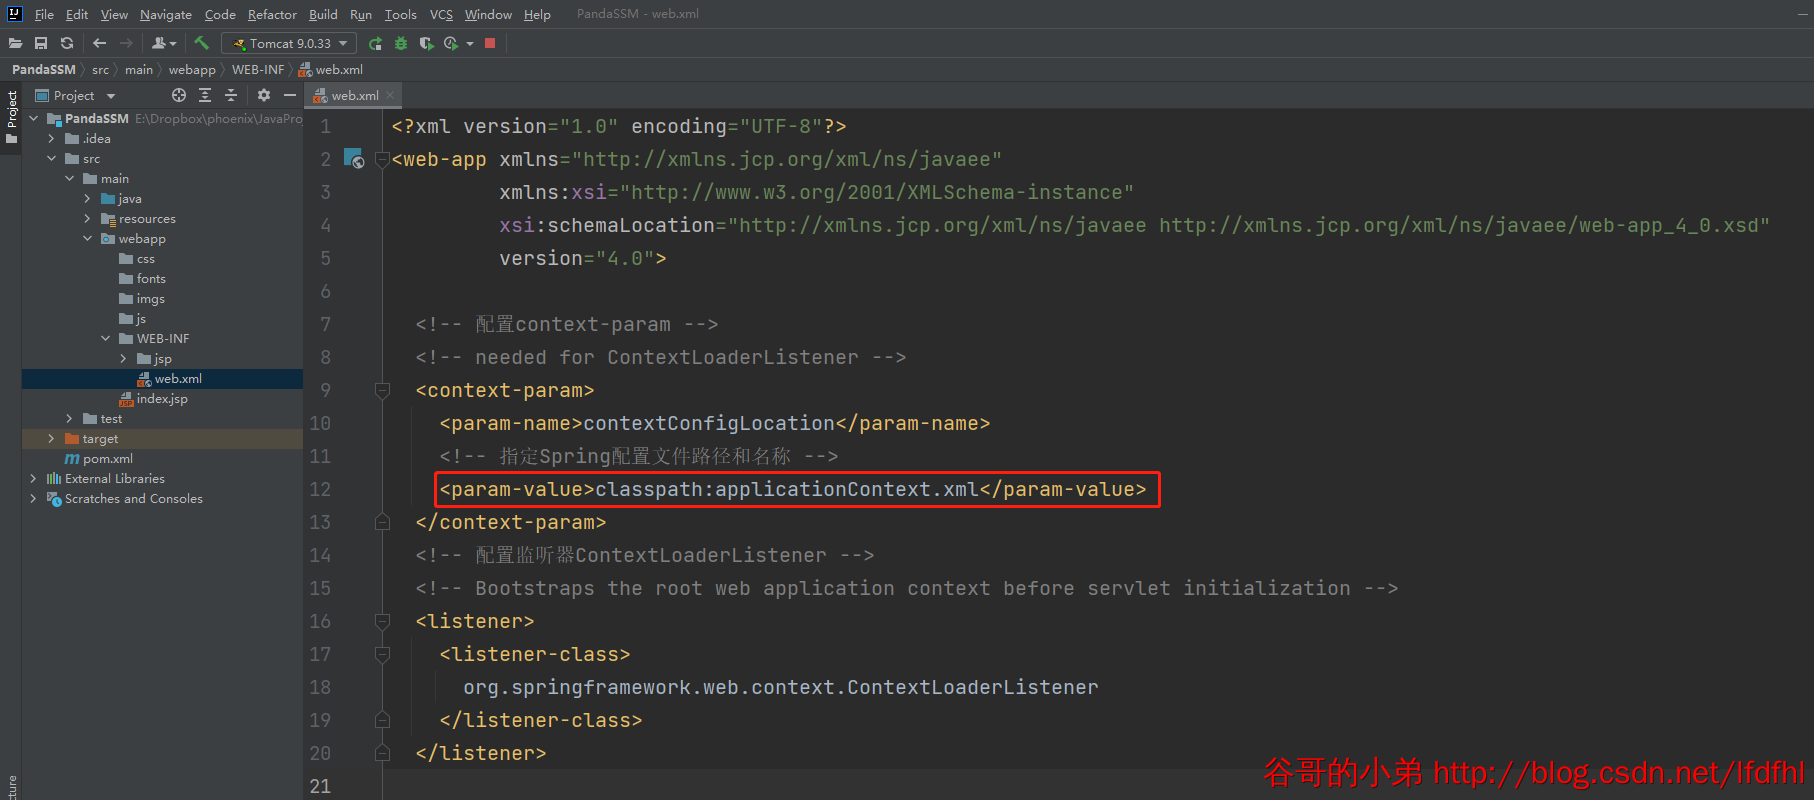The width and height of the screenshot is (1814, 800).
Task: Expand the .idea folder
Action: (52, 138)
